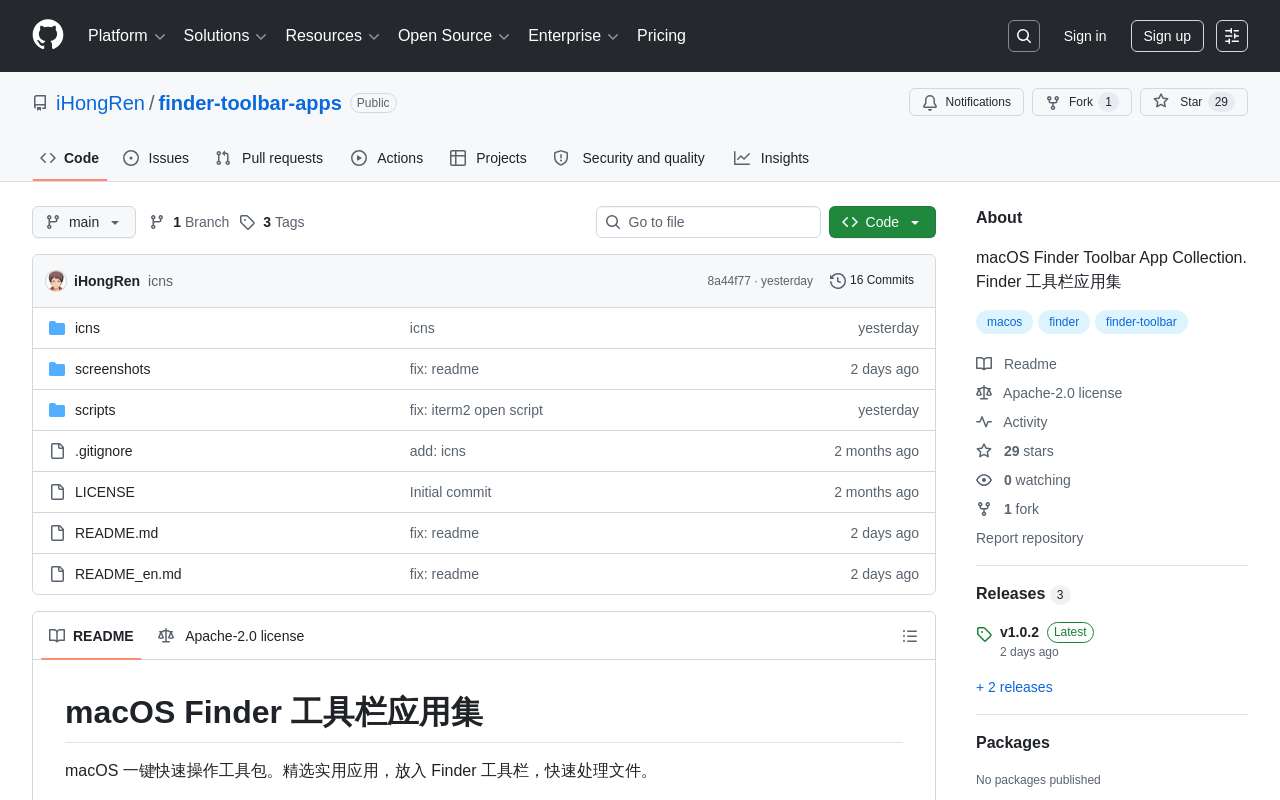Expand the Platform menu

(x=126, y=36)
